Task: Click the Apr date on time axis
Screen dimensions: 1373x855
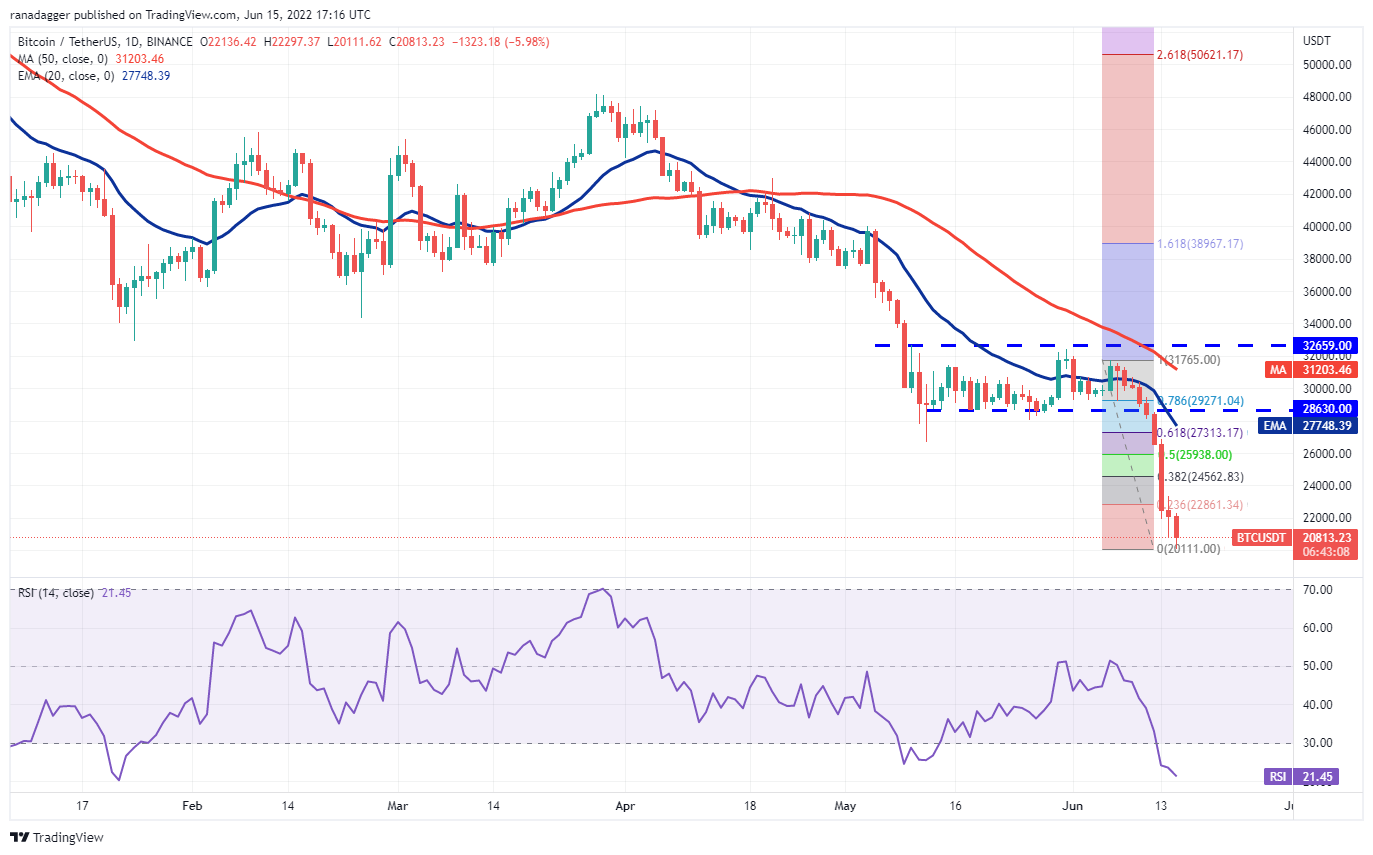Action: point(624,804)
